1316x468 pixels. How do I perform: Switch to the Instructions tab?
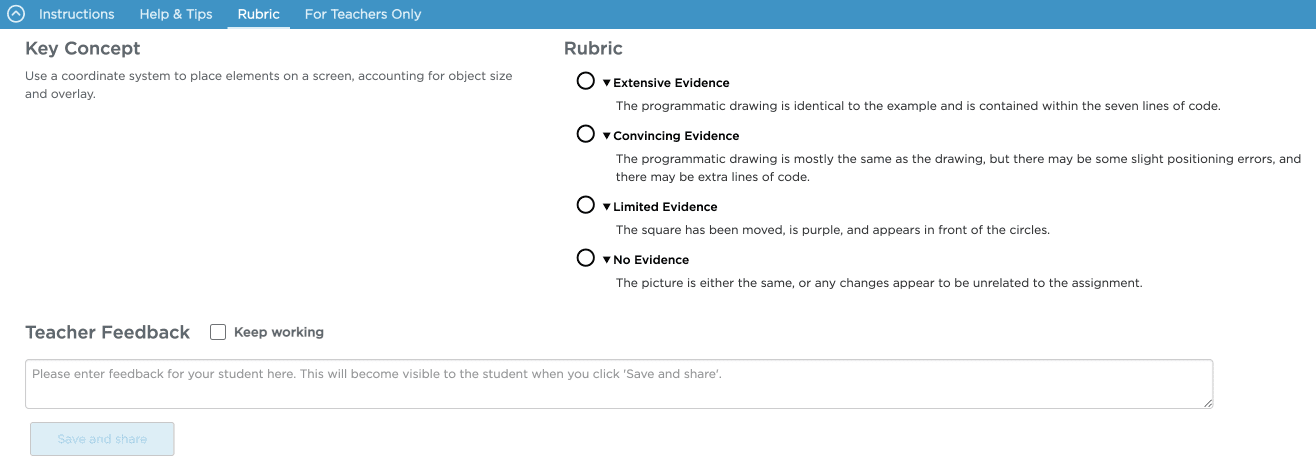76,14
